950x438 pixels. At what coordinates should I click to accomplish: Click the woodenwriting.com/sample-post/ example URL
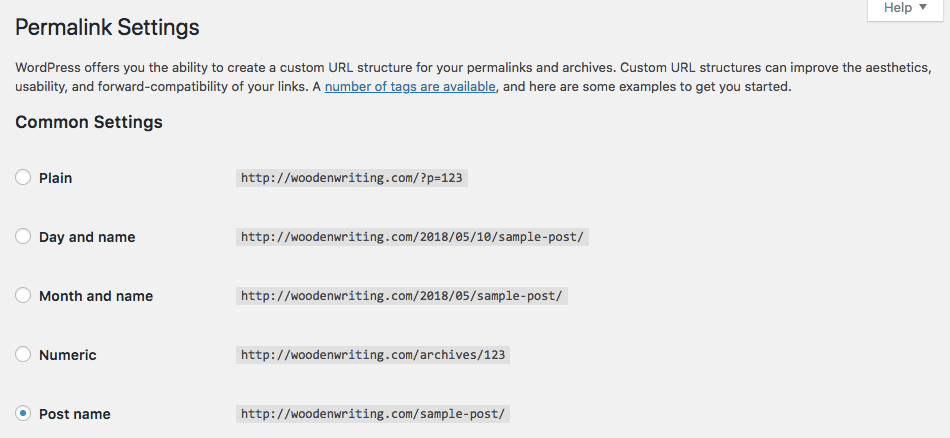point(373,414)
